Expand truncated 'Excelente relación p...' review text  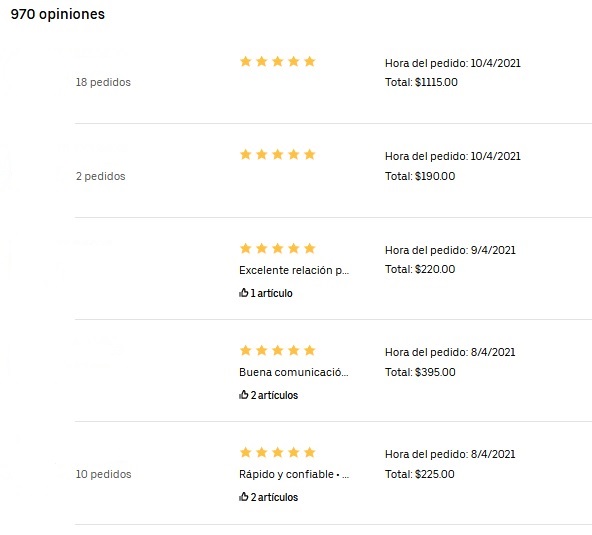coord(294,270)
